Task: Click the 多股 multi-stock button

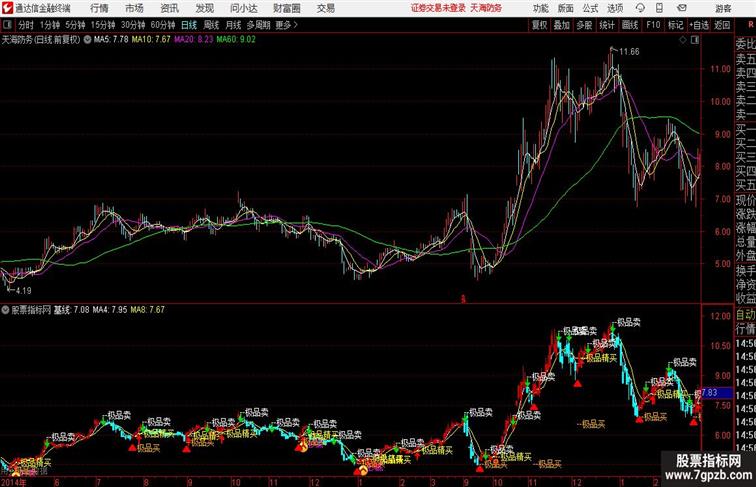Action: (584, 25)
